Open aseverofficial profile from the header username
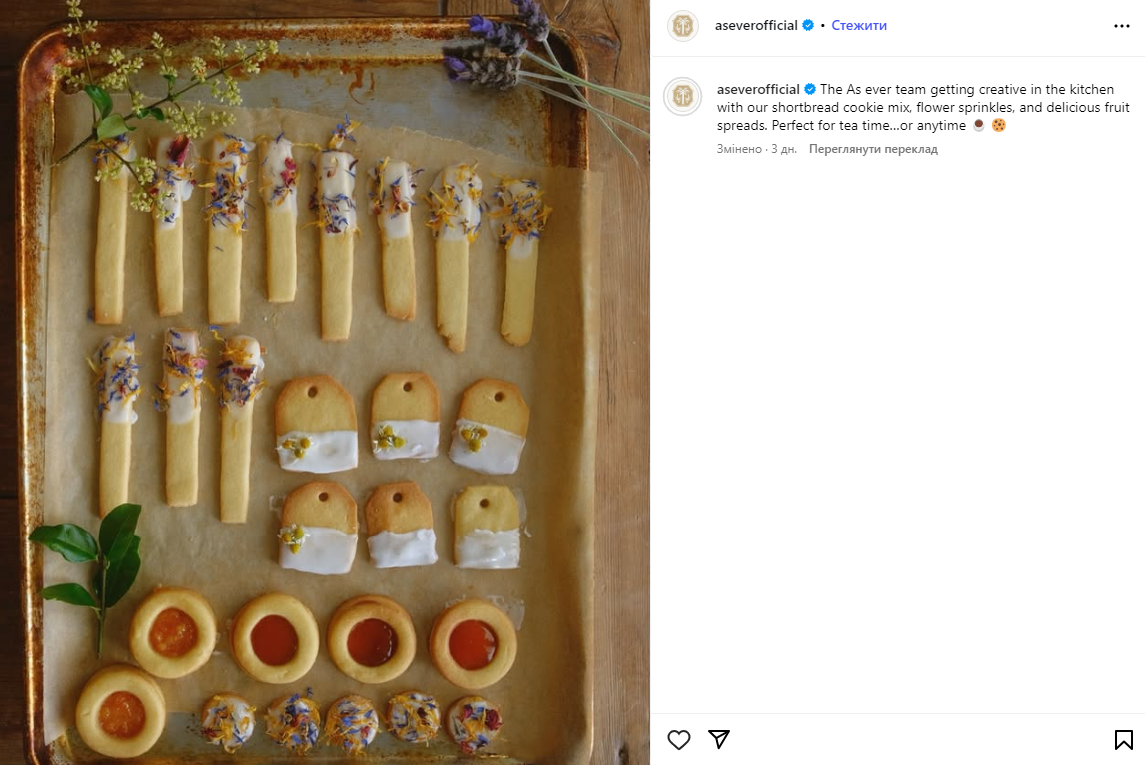The width and height of the screenshot is (1145, 765). [x=756, y=26]
